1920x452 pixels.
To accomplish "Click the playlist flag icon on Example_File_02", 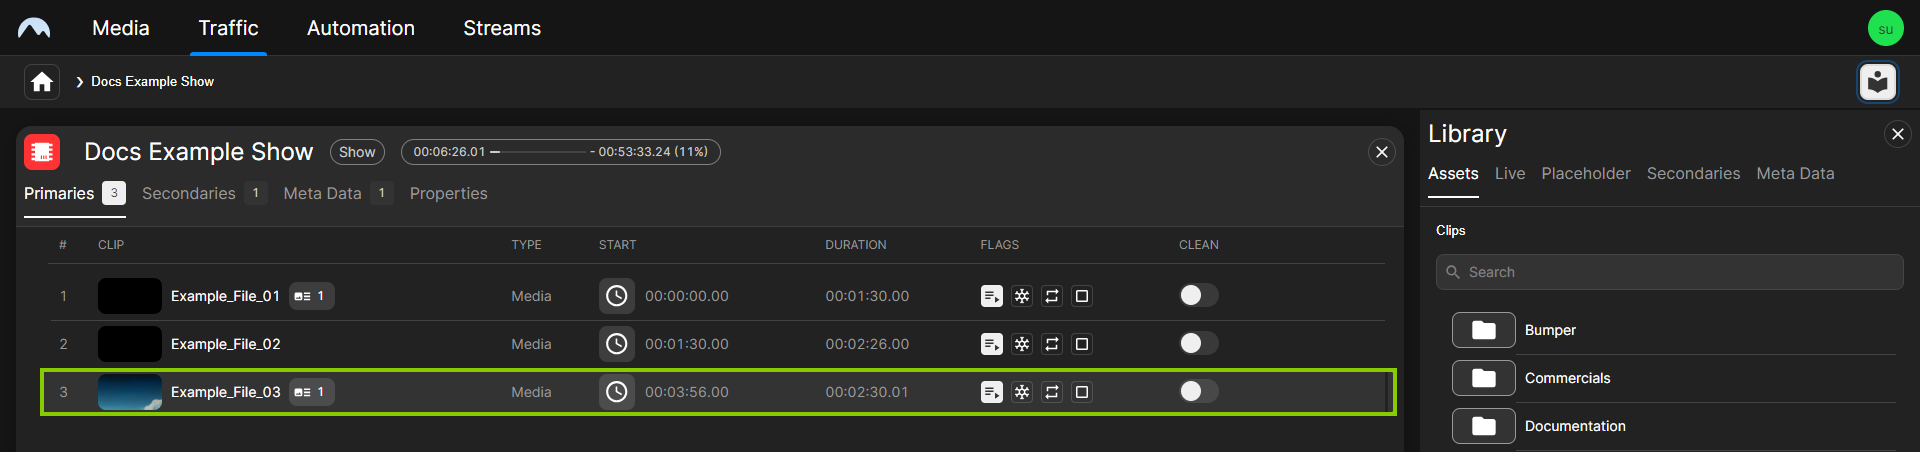I will (992, 344).
